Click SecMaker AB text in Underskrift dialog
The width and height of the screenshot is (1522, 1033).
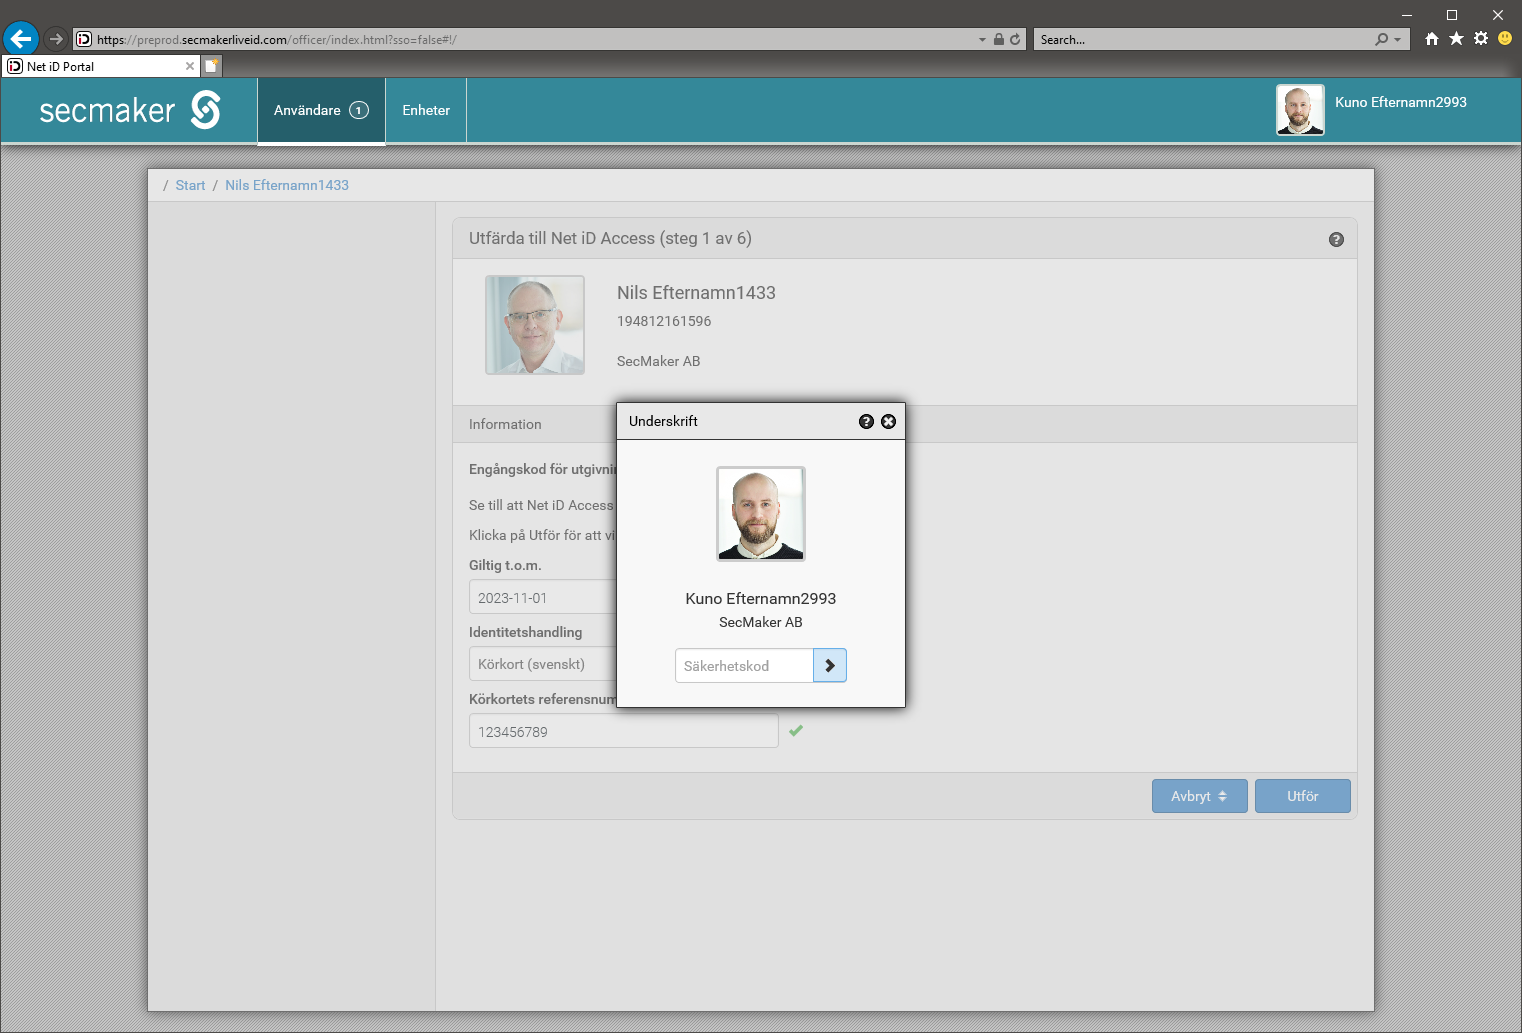tap(761, 622)
